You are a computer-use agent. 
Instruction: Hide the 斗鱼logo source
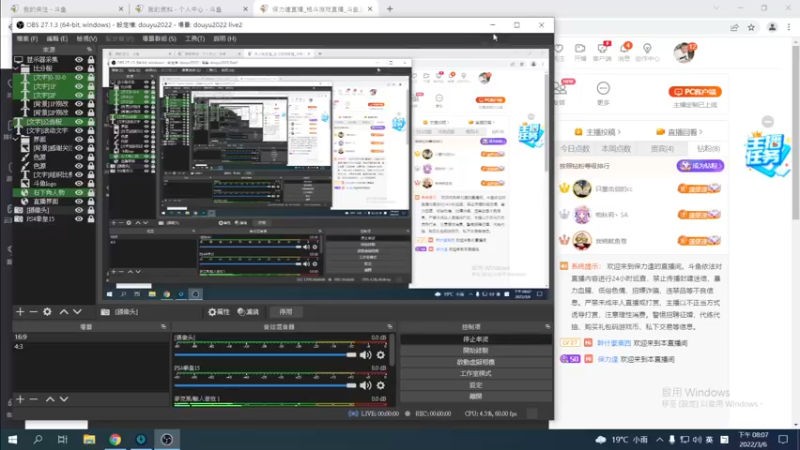tap(79, 184)
